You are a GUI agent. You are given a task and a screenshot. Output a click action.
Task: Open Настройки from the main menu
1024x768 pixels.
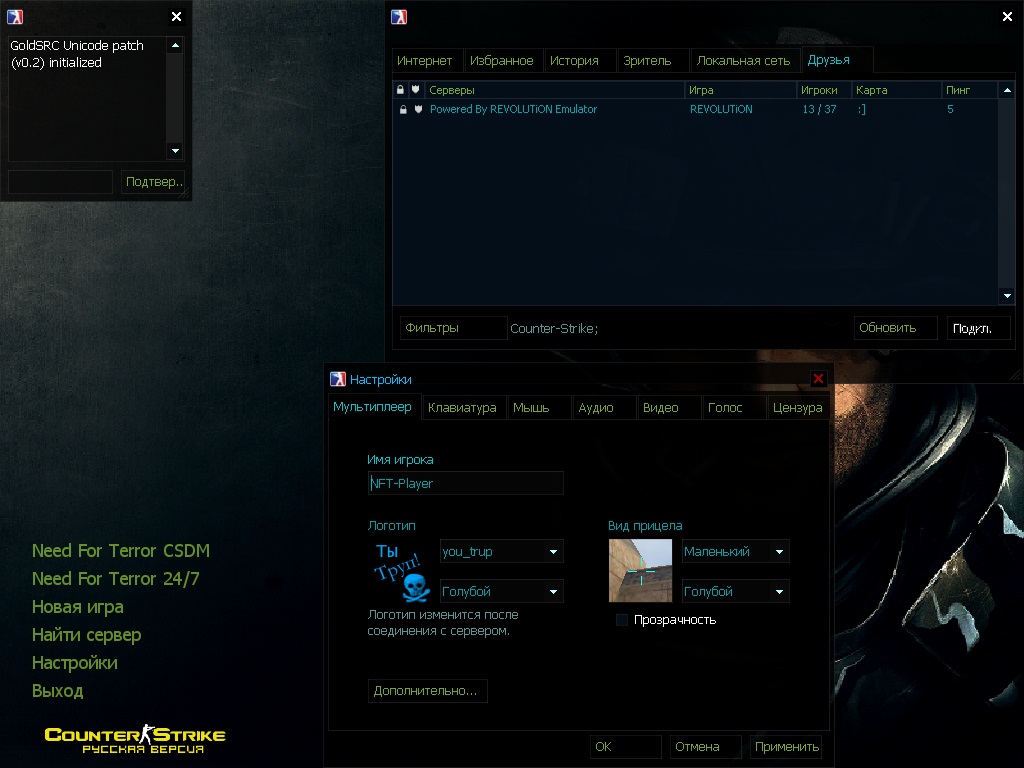click(75, 664)
